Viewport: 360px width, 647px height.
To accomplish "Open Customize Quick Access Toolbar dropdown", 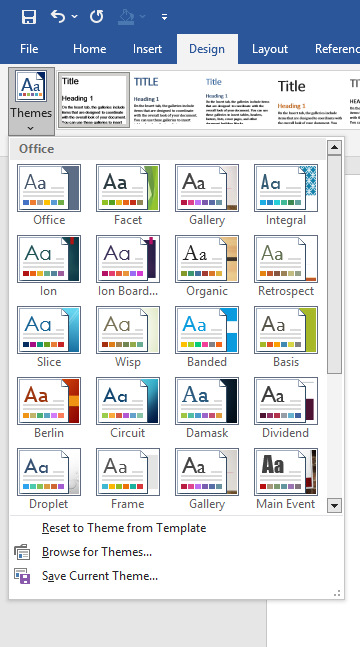I will point(164,17).
